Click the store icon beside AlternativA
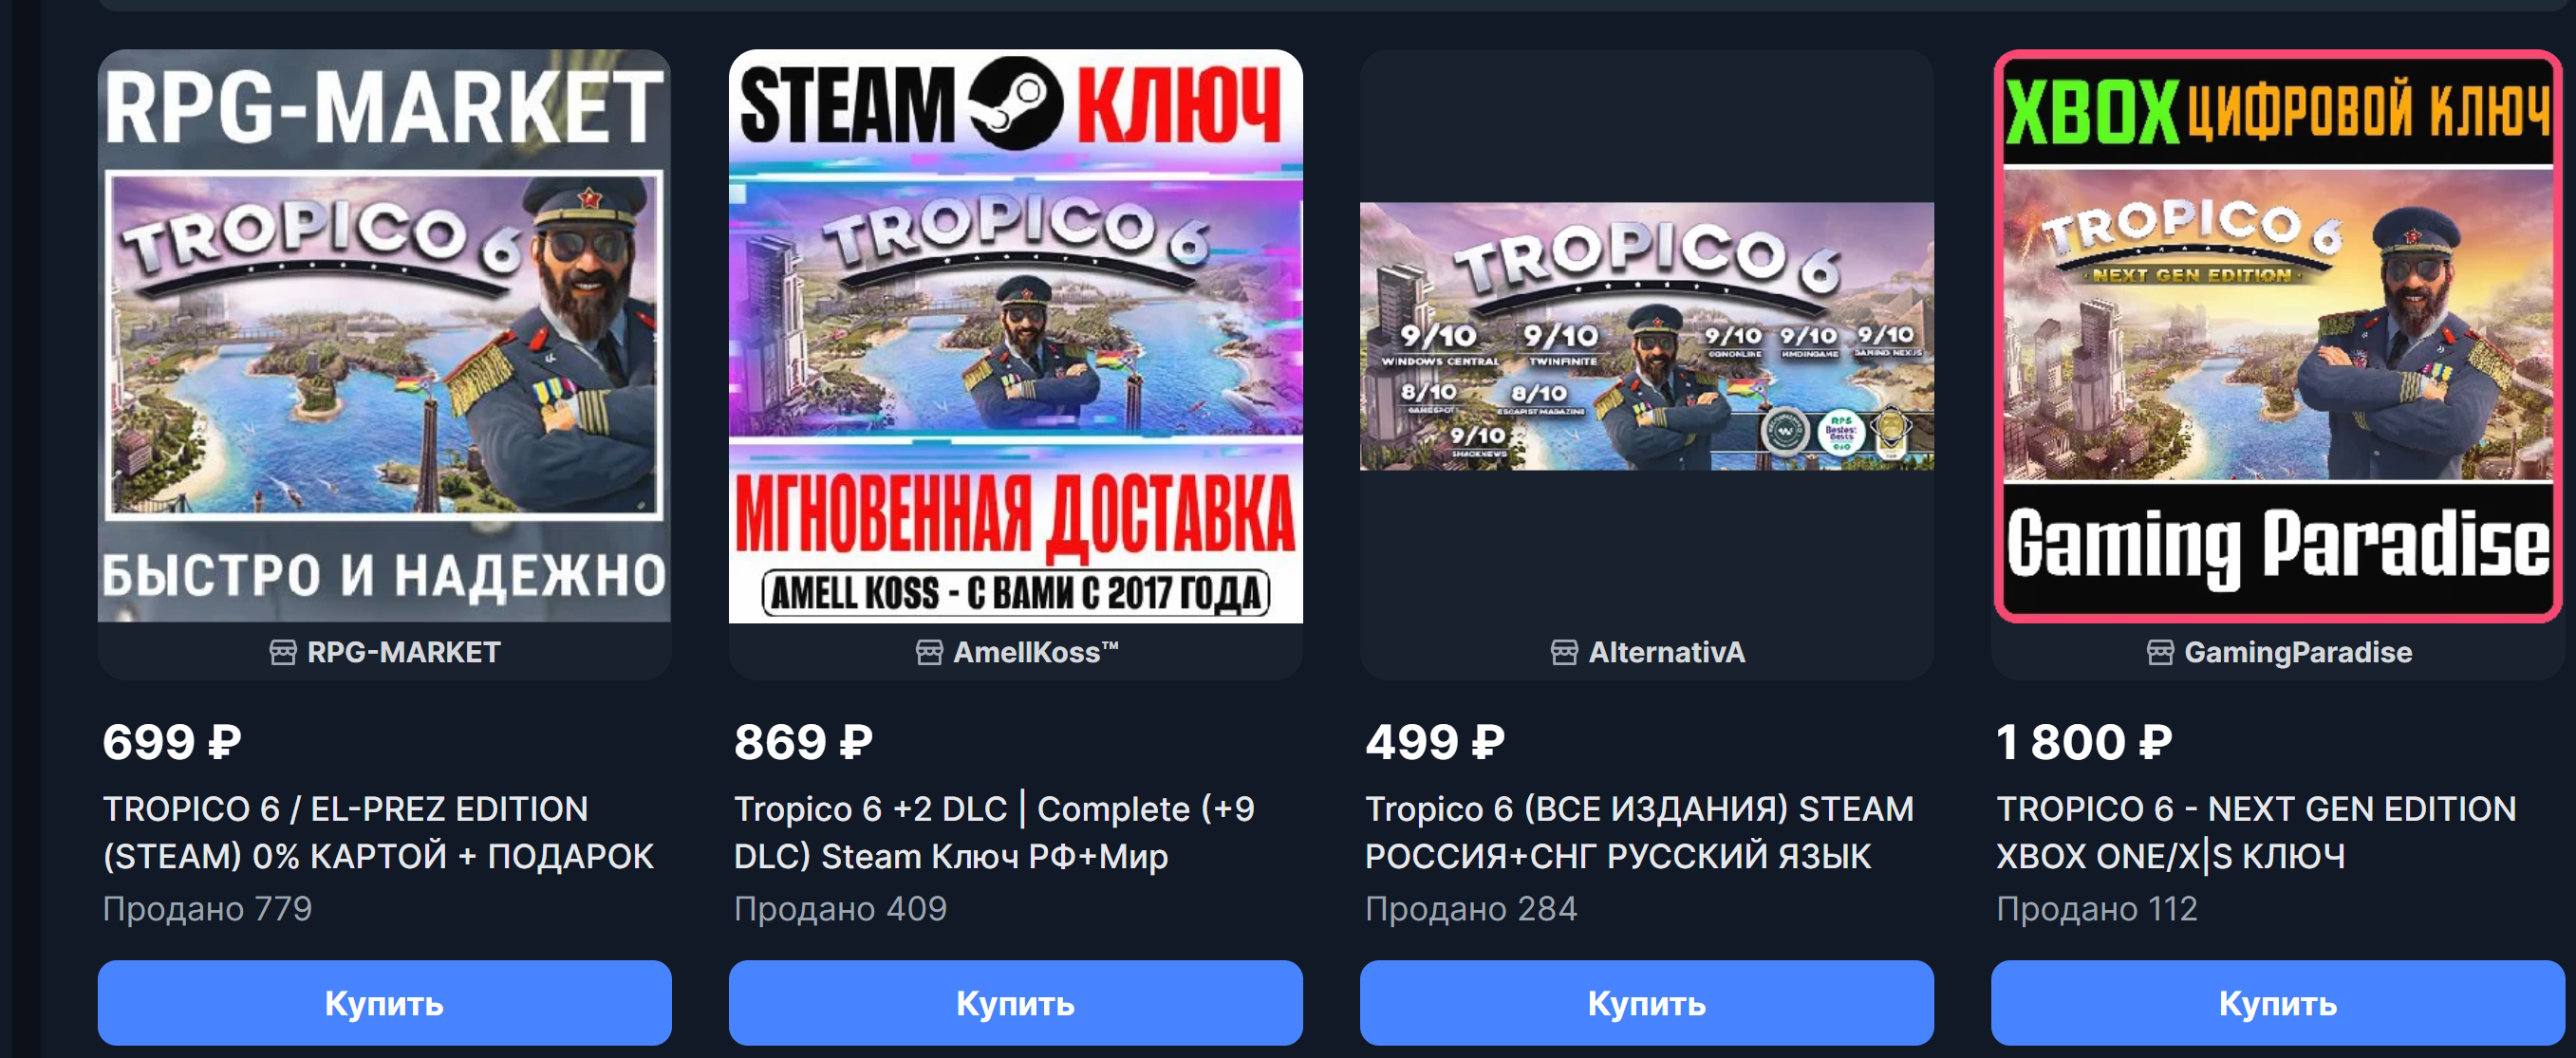The image size is (2576, 1058). [x=1564, y=653]
